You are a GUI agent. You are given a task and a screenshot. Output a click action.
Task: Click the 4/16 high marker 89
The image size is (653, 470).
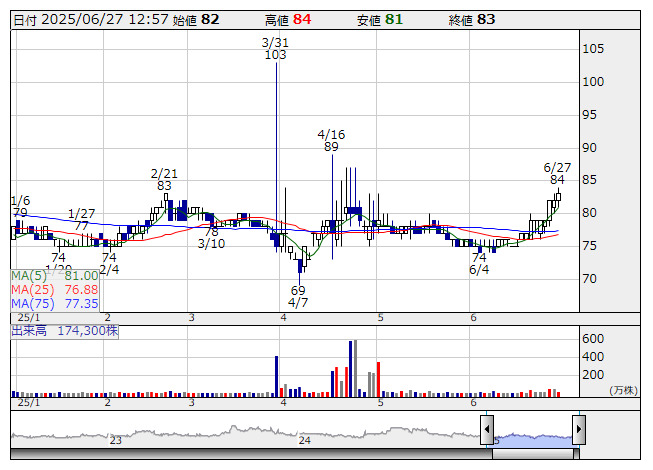coord(331,146)
